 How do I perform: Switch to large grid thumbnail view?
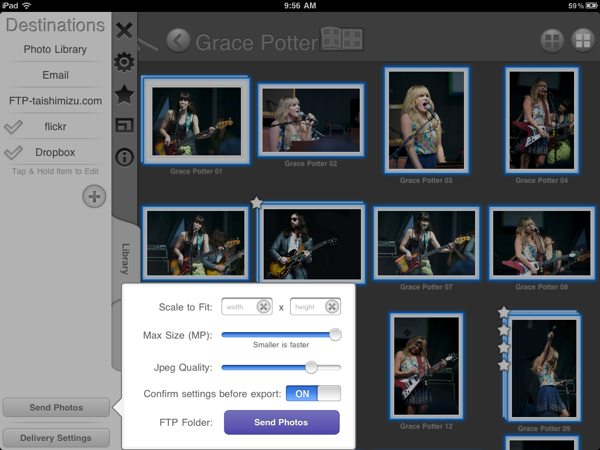pyautogui.click(x=581, y=41)
